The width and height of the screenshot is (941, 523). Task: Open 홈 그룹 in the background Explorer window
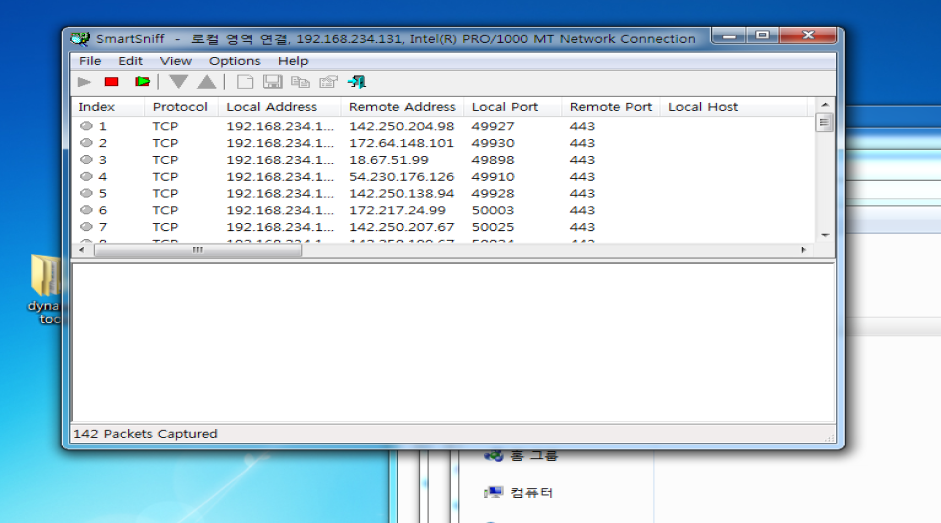[521, 456]
